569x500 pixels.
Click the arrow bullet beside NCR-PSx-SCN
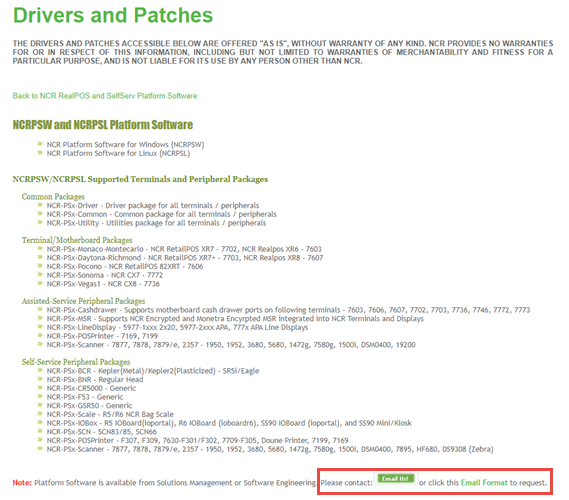point(40,431)
